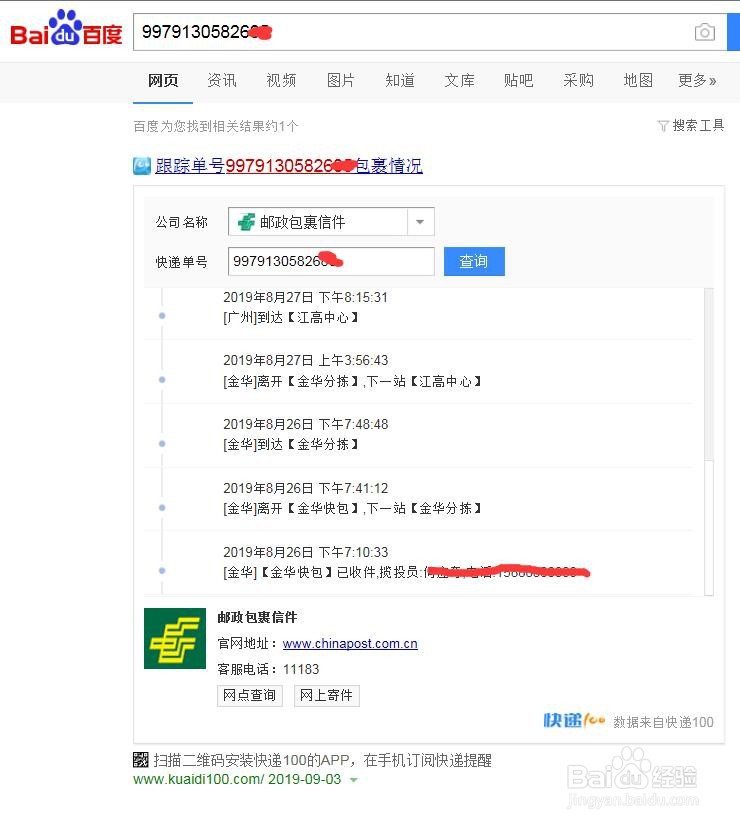Open 搜索工具 filter options
The width and height of the screenshot is (740, 826).
(698, 125)
